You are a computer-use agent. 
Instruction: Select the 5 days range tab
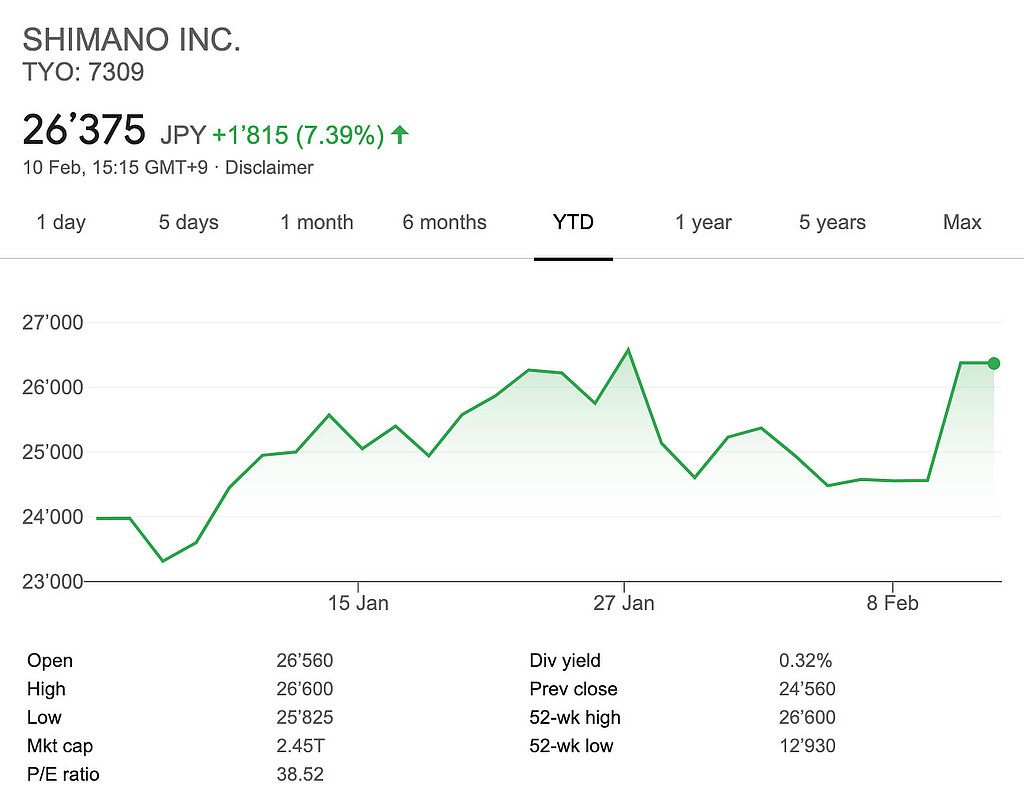189,222
